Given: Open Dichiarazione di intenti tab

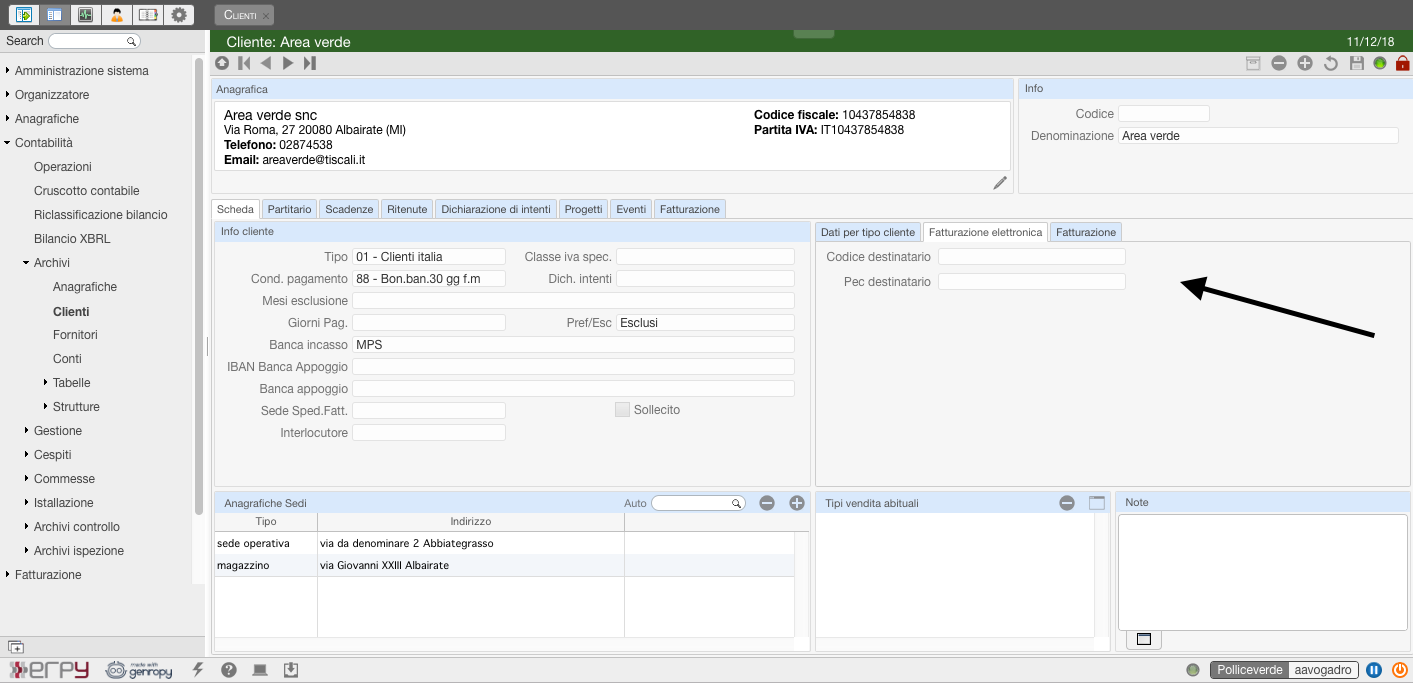Looking at the screenshot, I should [496, 209].
